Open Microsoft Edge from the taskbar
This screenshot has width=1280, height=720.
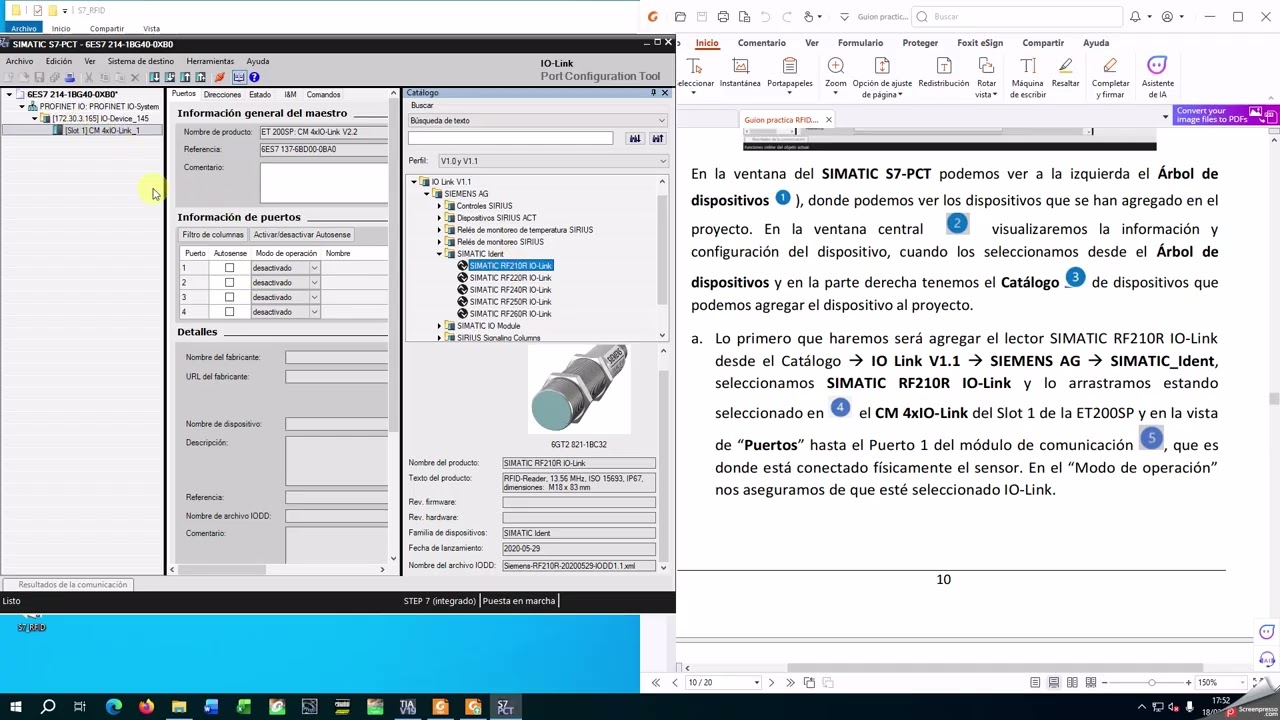[114, 707]
